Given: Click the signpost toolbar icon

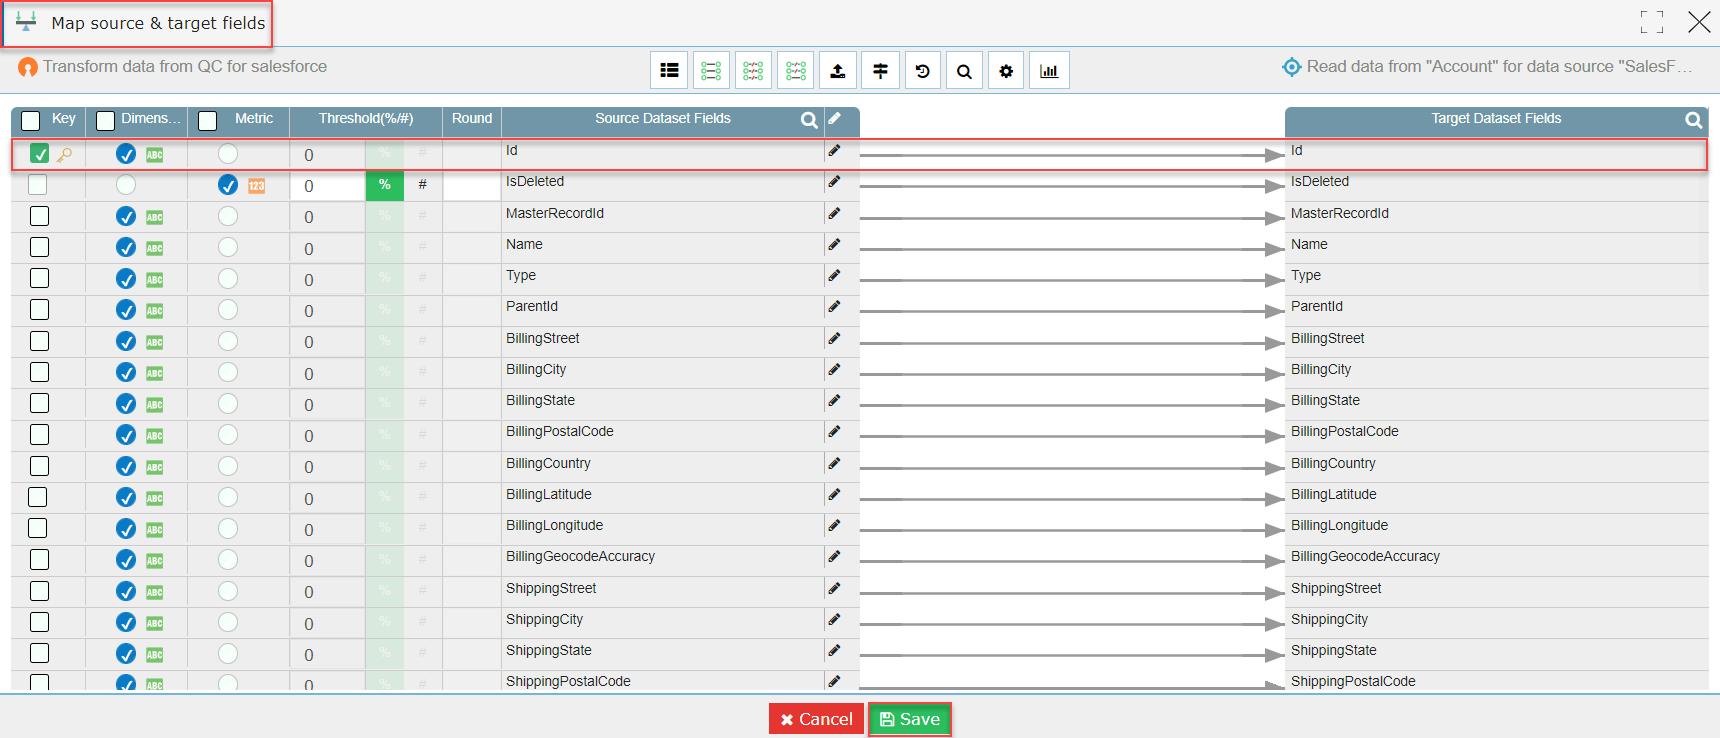Looking at the screenshot, I should 880,71.
